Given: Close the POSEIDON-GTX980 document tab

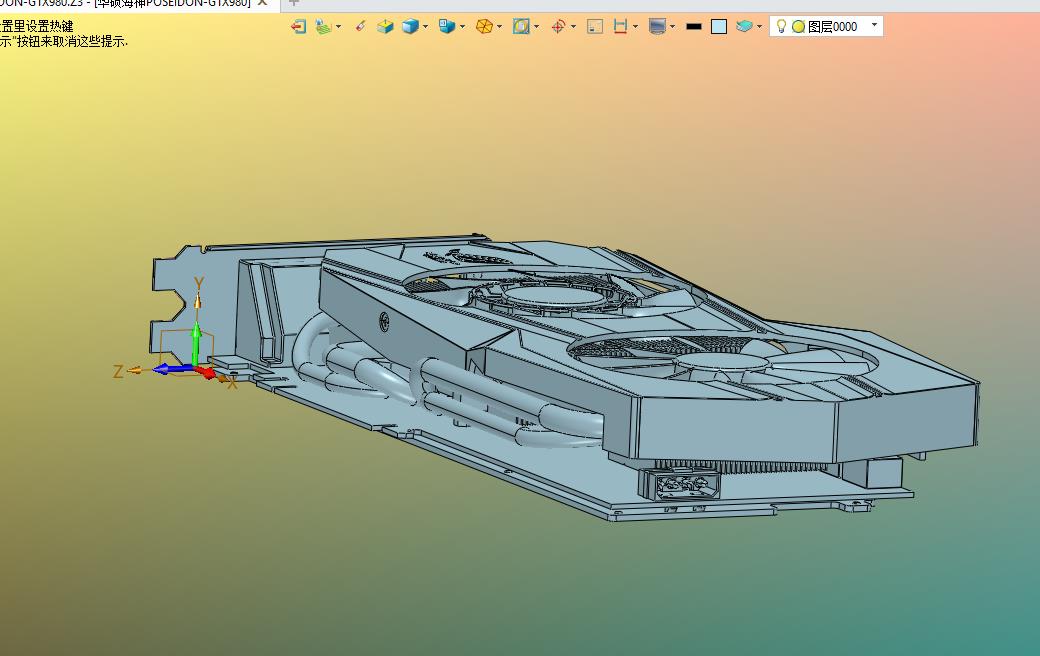Looking at the screenshot, I should pos(263,3).
